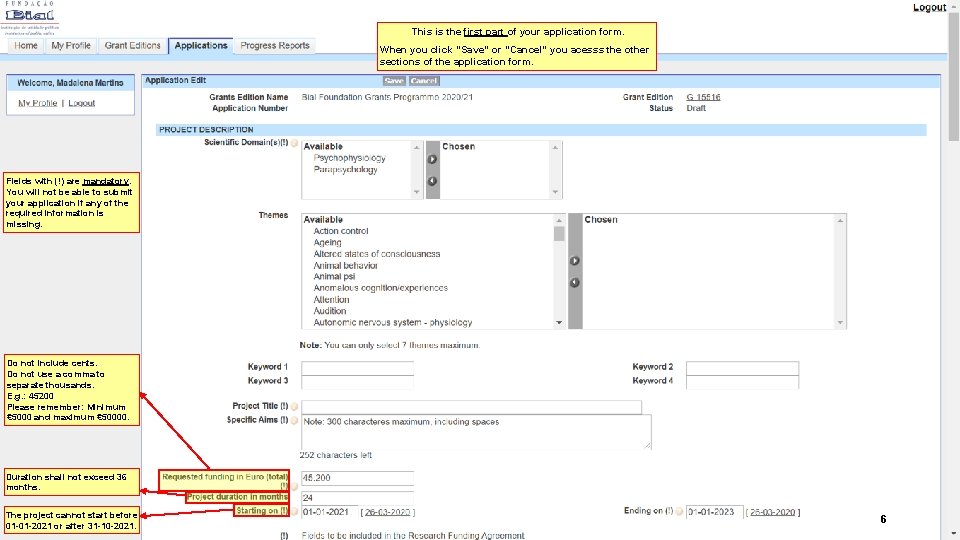This screenshot has width=960, height=540.
Task: Open info icon next to Project Title
Action: click(294, 407)
